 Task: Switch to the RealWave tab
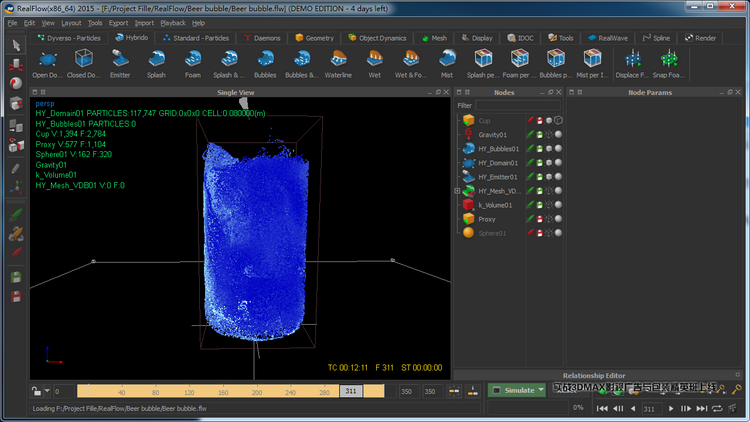608,38
